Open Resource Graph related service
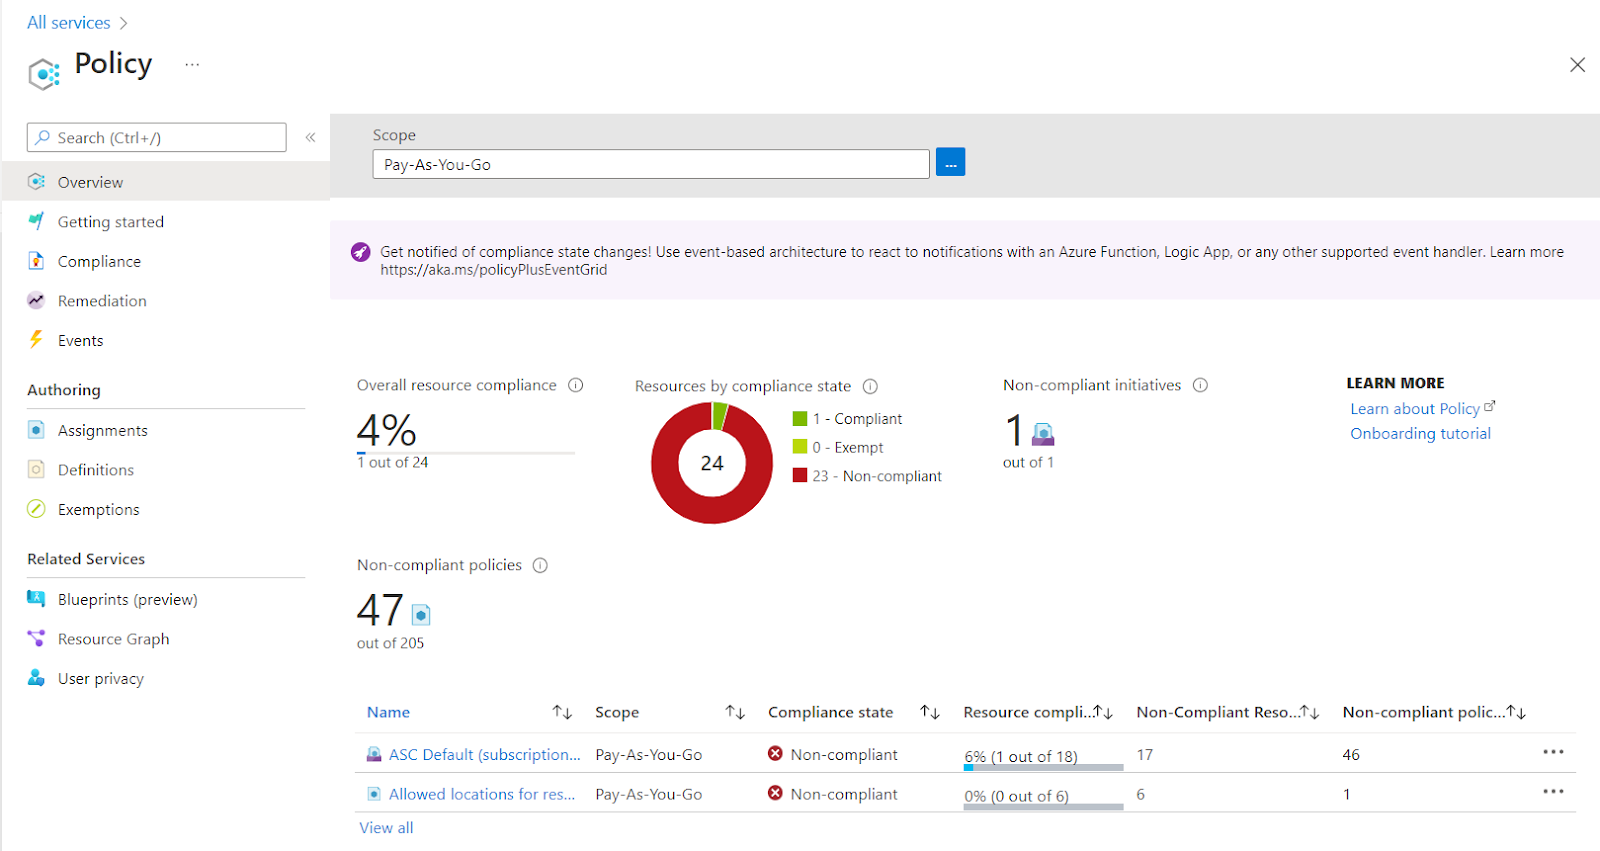The image size is (1600, 851). (x=113, y=639)
